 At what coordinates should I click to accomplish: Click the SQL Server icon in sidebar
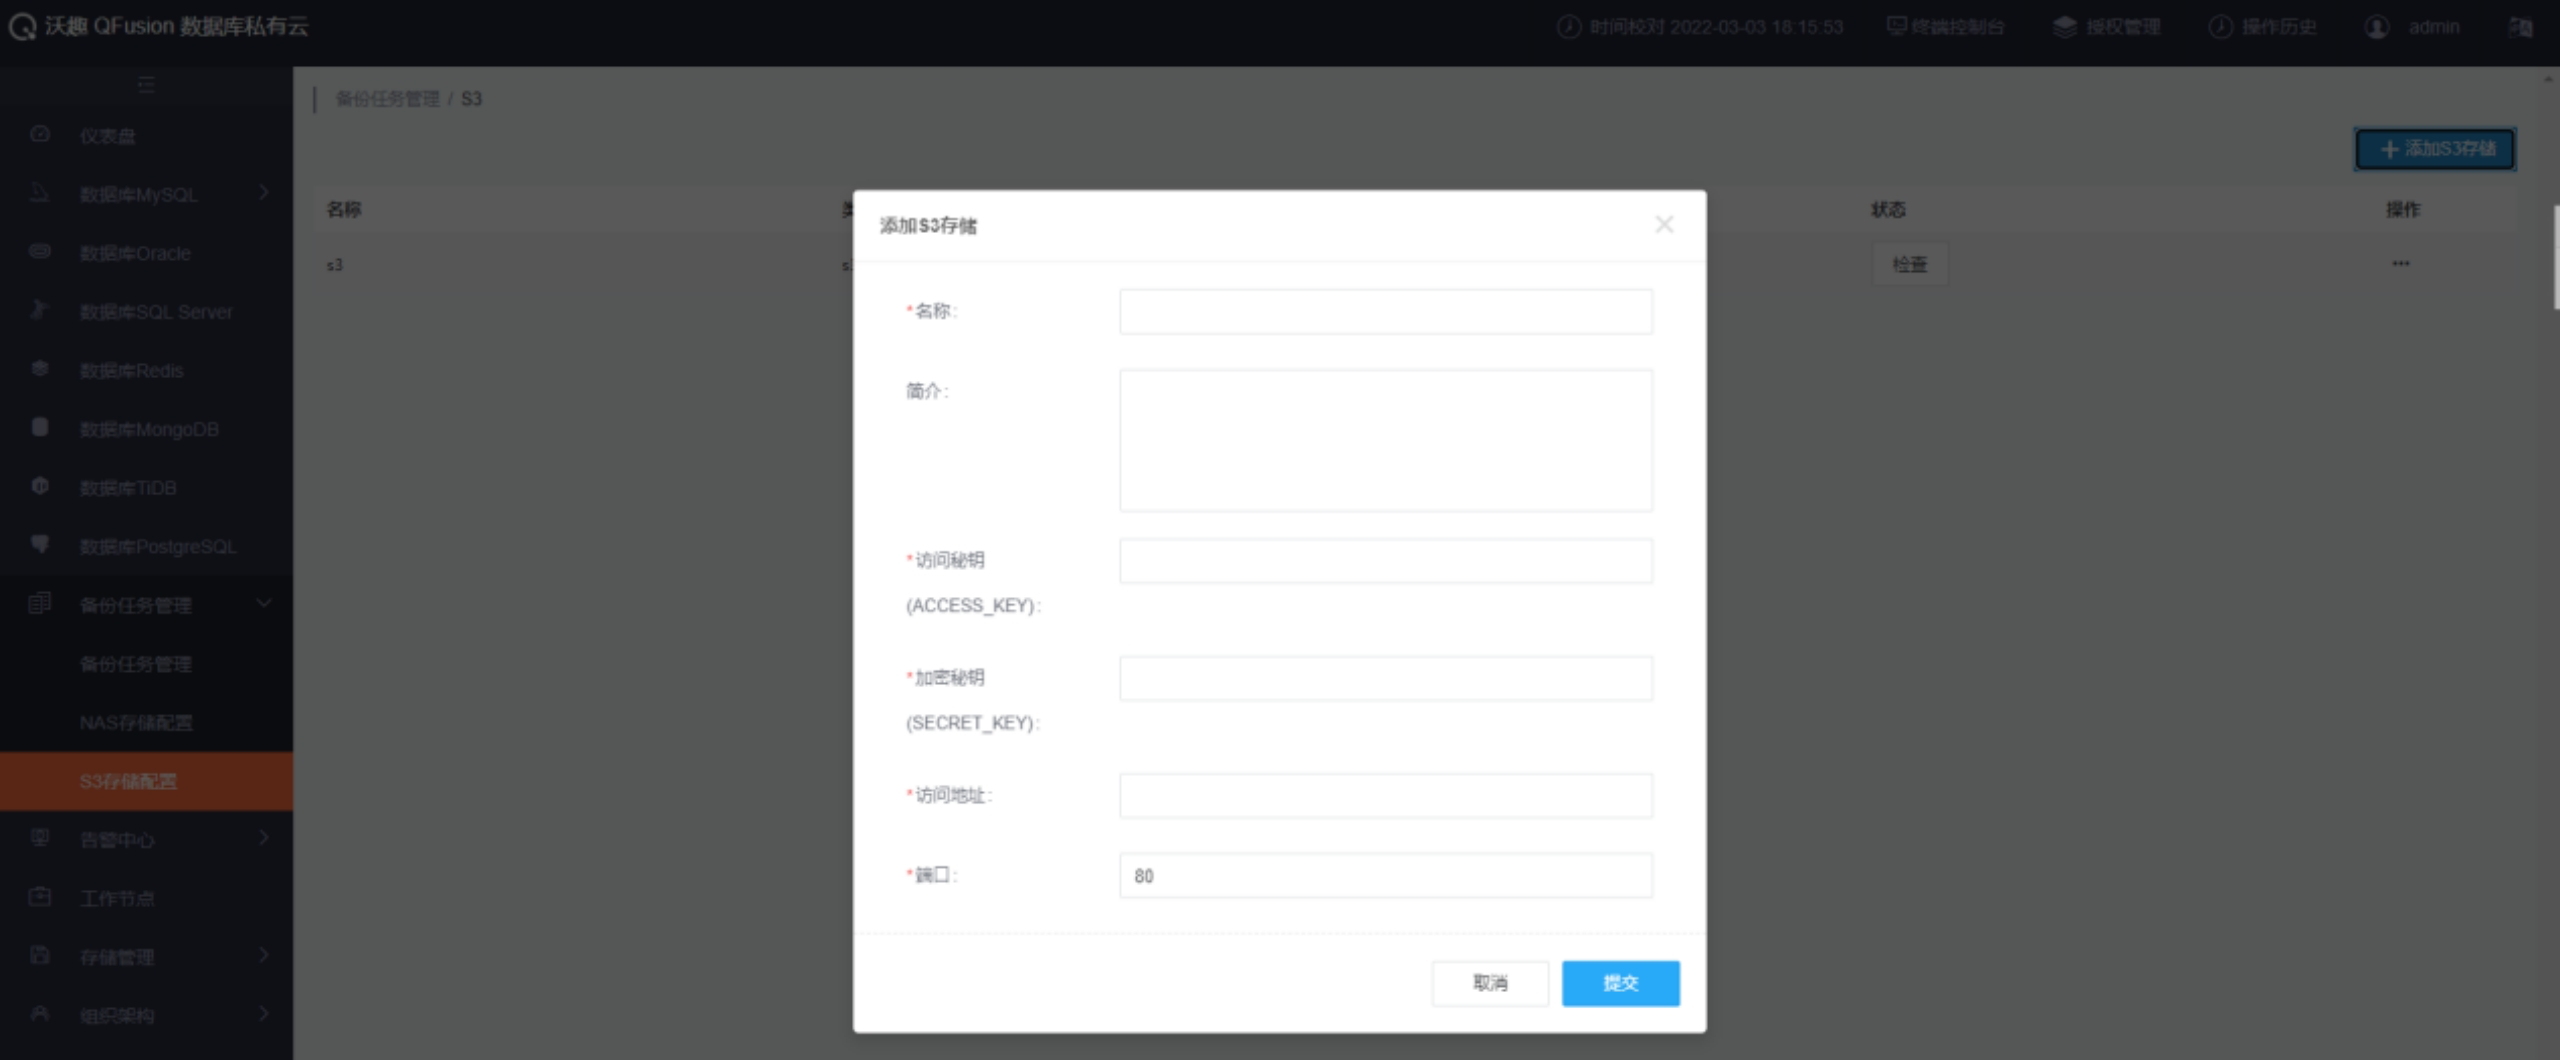click(x=40, y=310)
